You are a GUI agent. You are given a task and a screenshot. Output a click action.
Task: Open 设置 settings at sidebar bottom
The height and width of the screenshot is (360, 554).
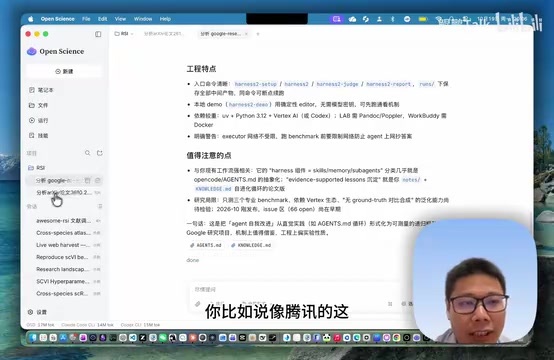click(x=37, y=312)
